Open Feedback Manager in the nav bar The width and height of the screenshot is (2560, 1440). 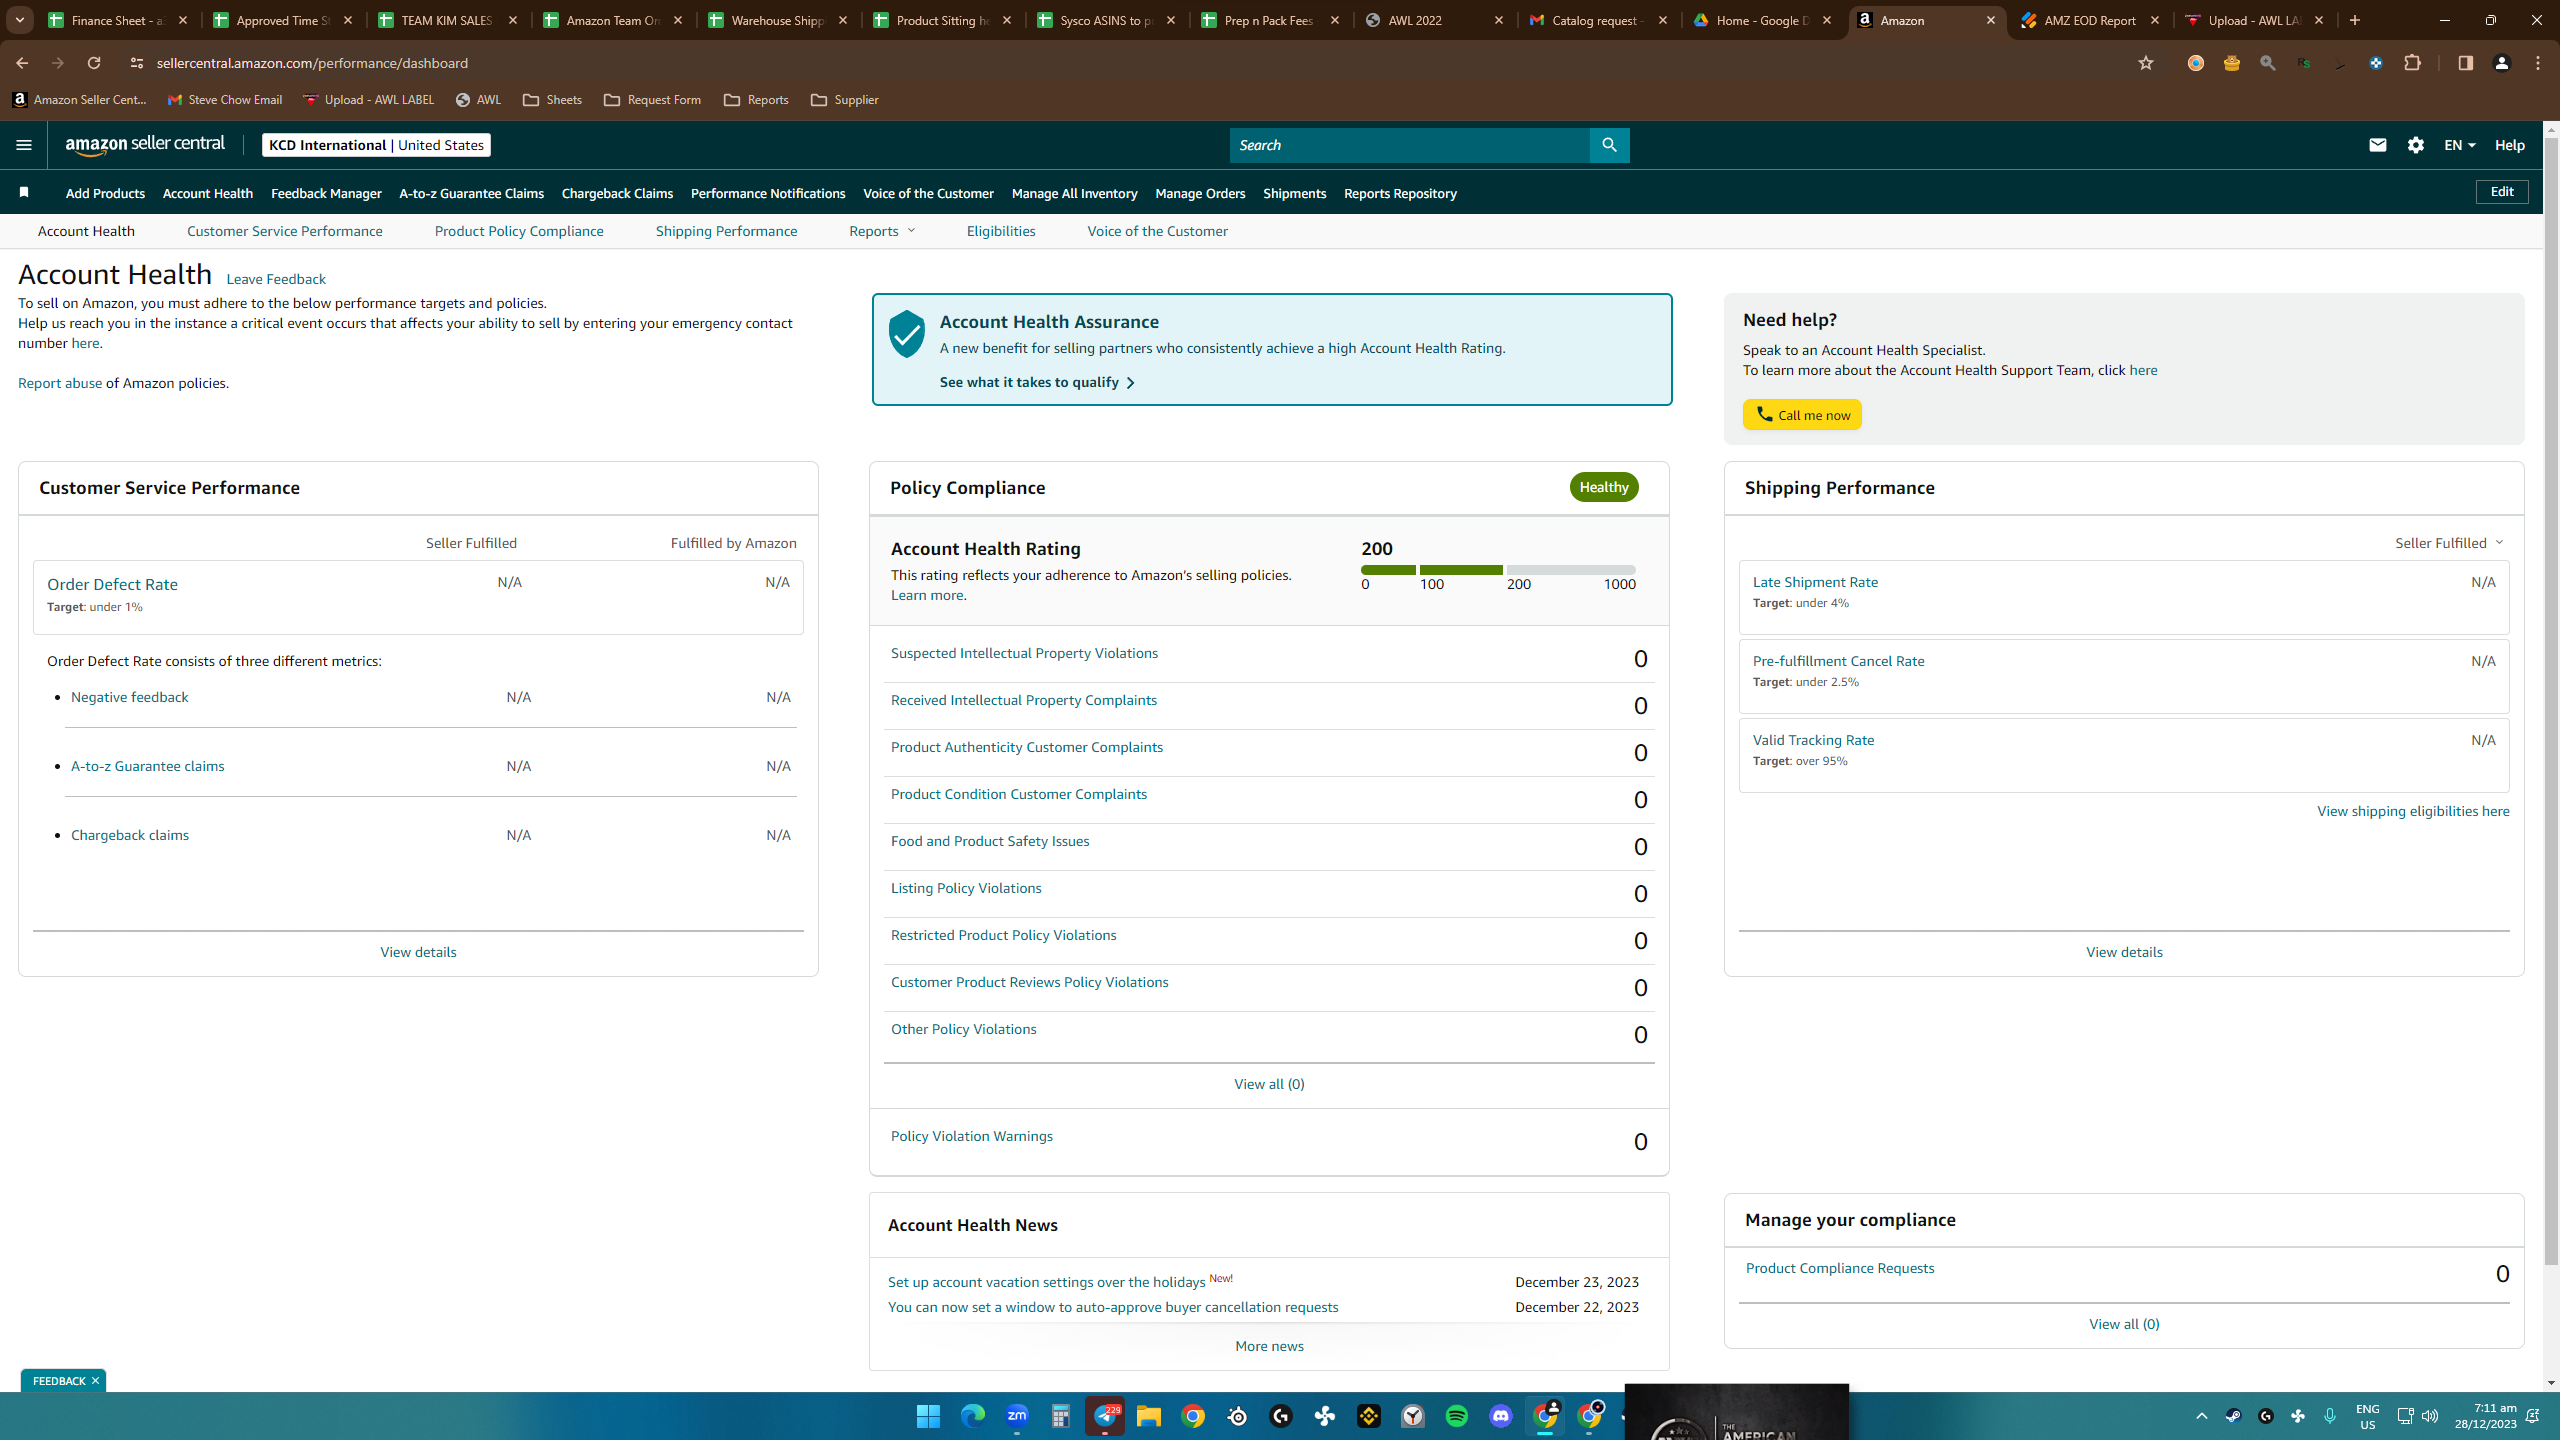(x=326, y=193)
